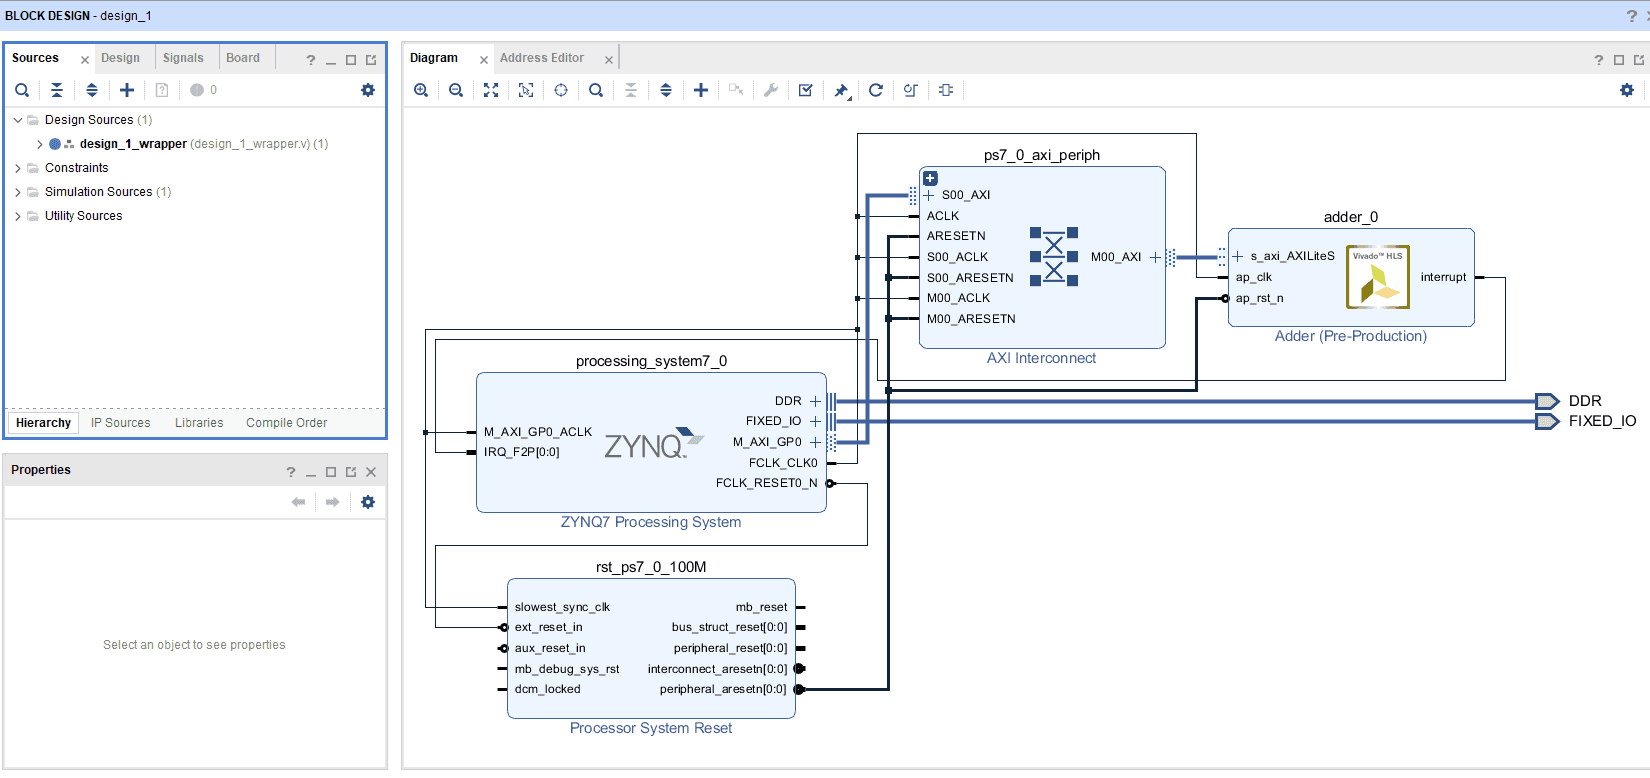Image resolution: width=1650 pixels, height=778 pixels.
Task: Click Expand All in Sources panel
Action: (92, 90)
